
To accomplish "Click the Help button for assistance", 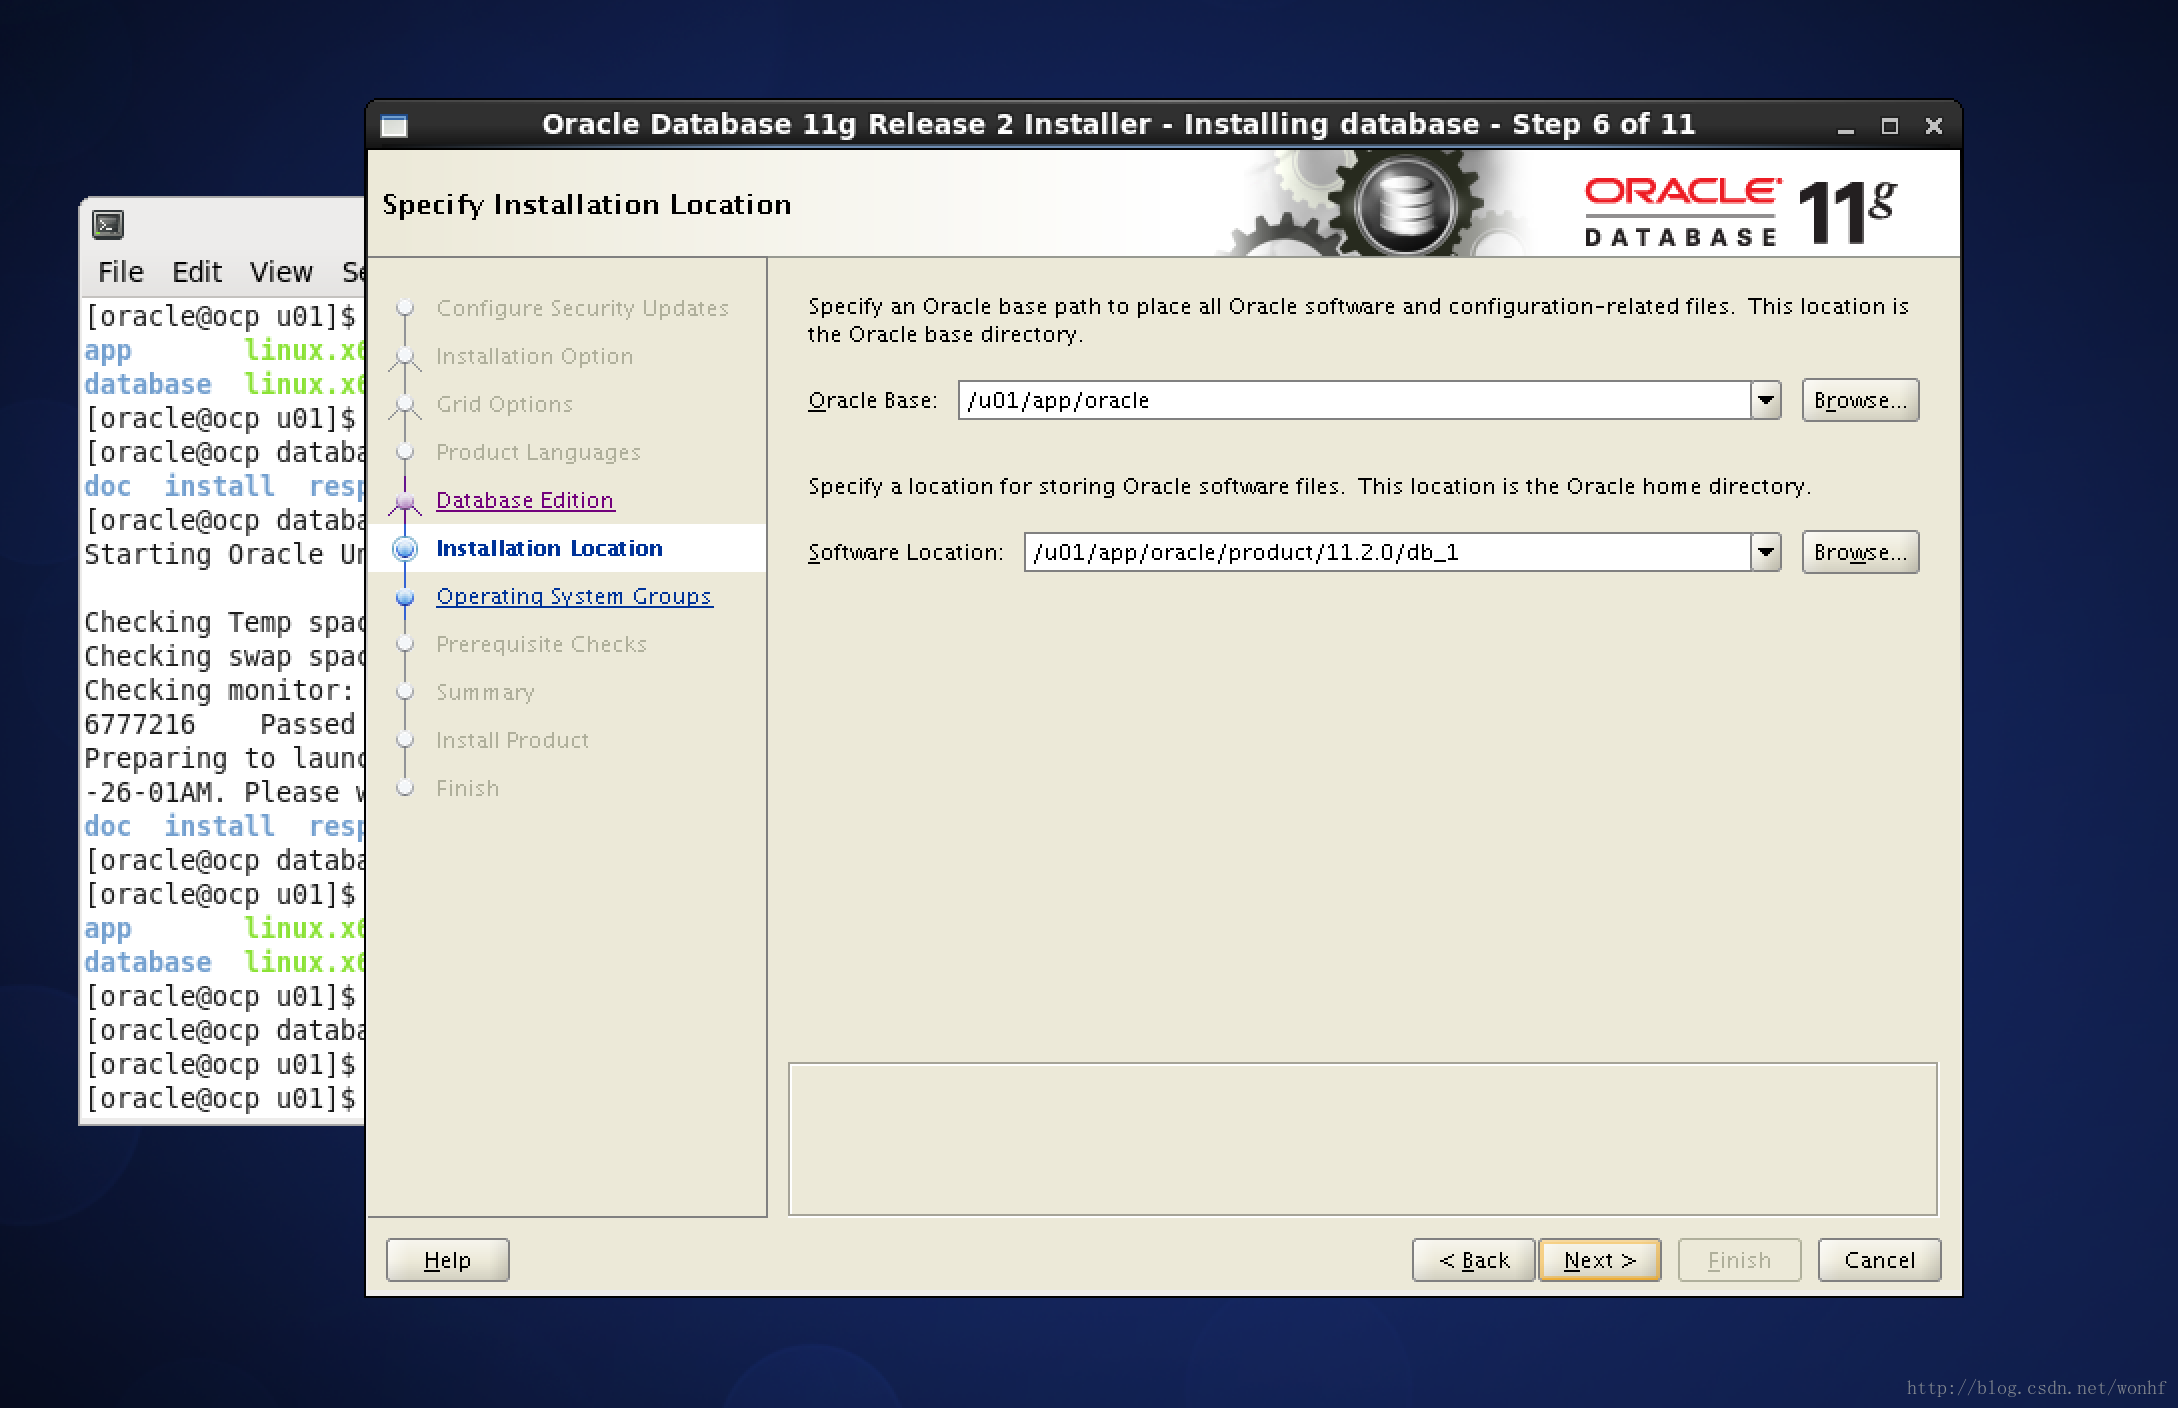I will click(x=449, y=1257).
